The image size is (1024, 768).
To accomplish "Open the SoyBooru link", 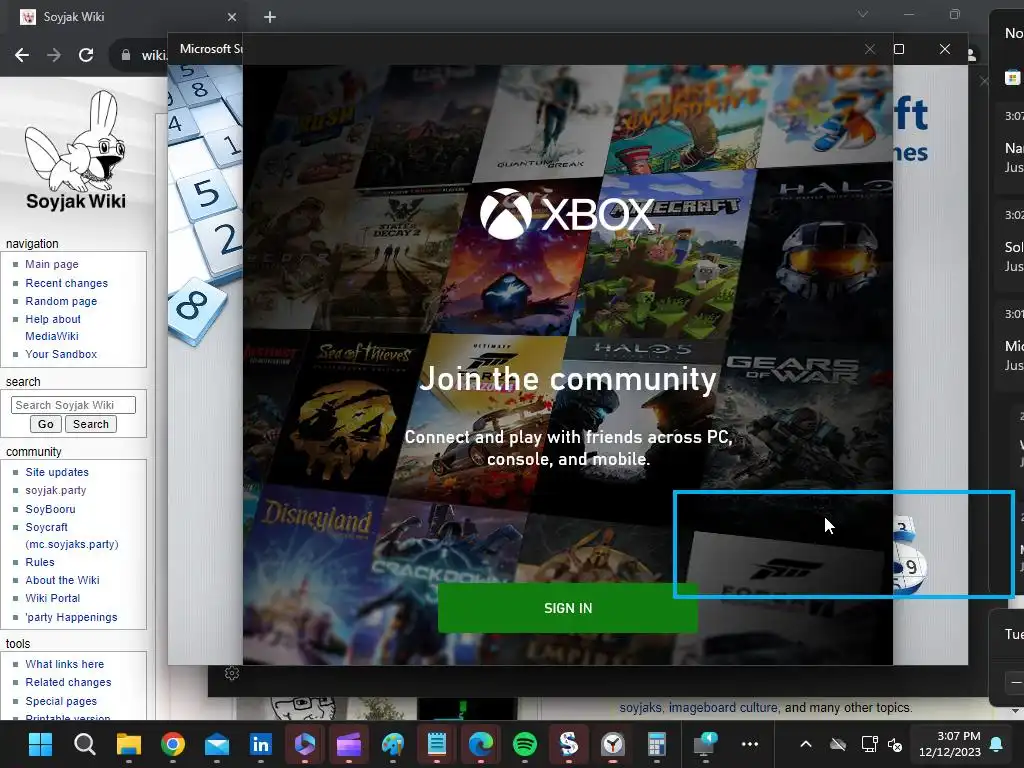I will click(x=50, y=509).
